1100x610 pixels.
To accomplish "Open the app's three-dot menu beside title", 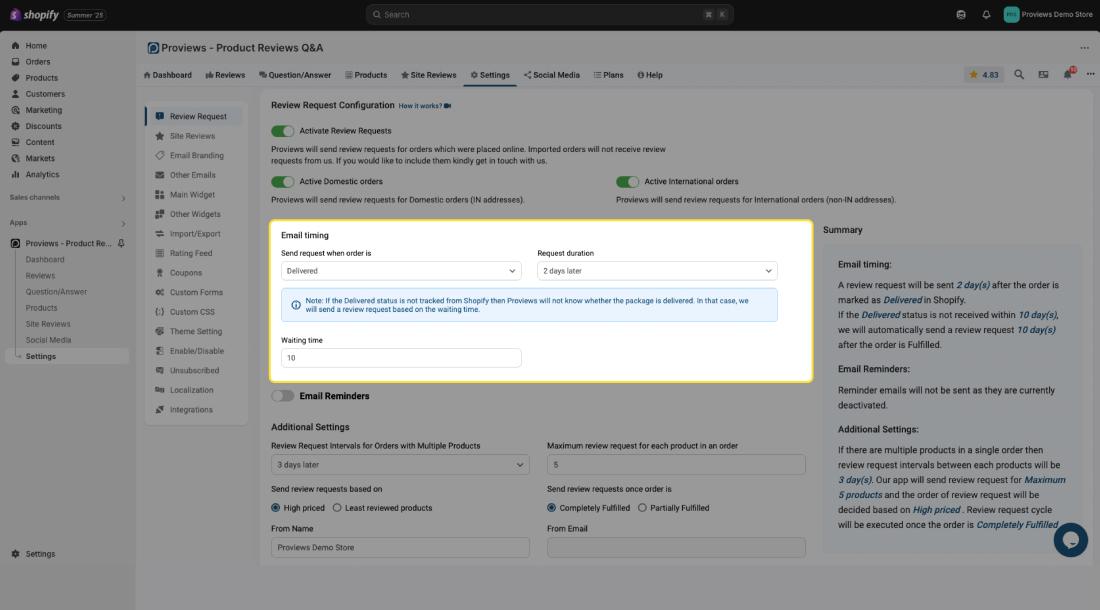I will [1084, 48].
